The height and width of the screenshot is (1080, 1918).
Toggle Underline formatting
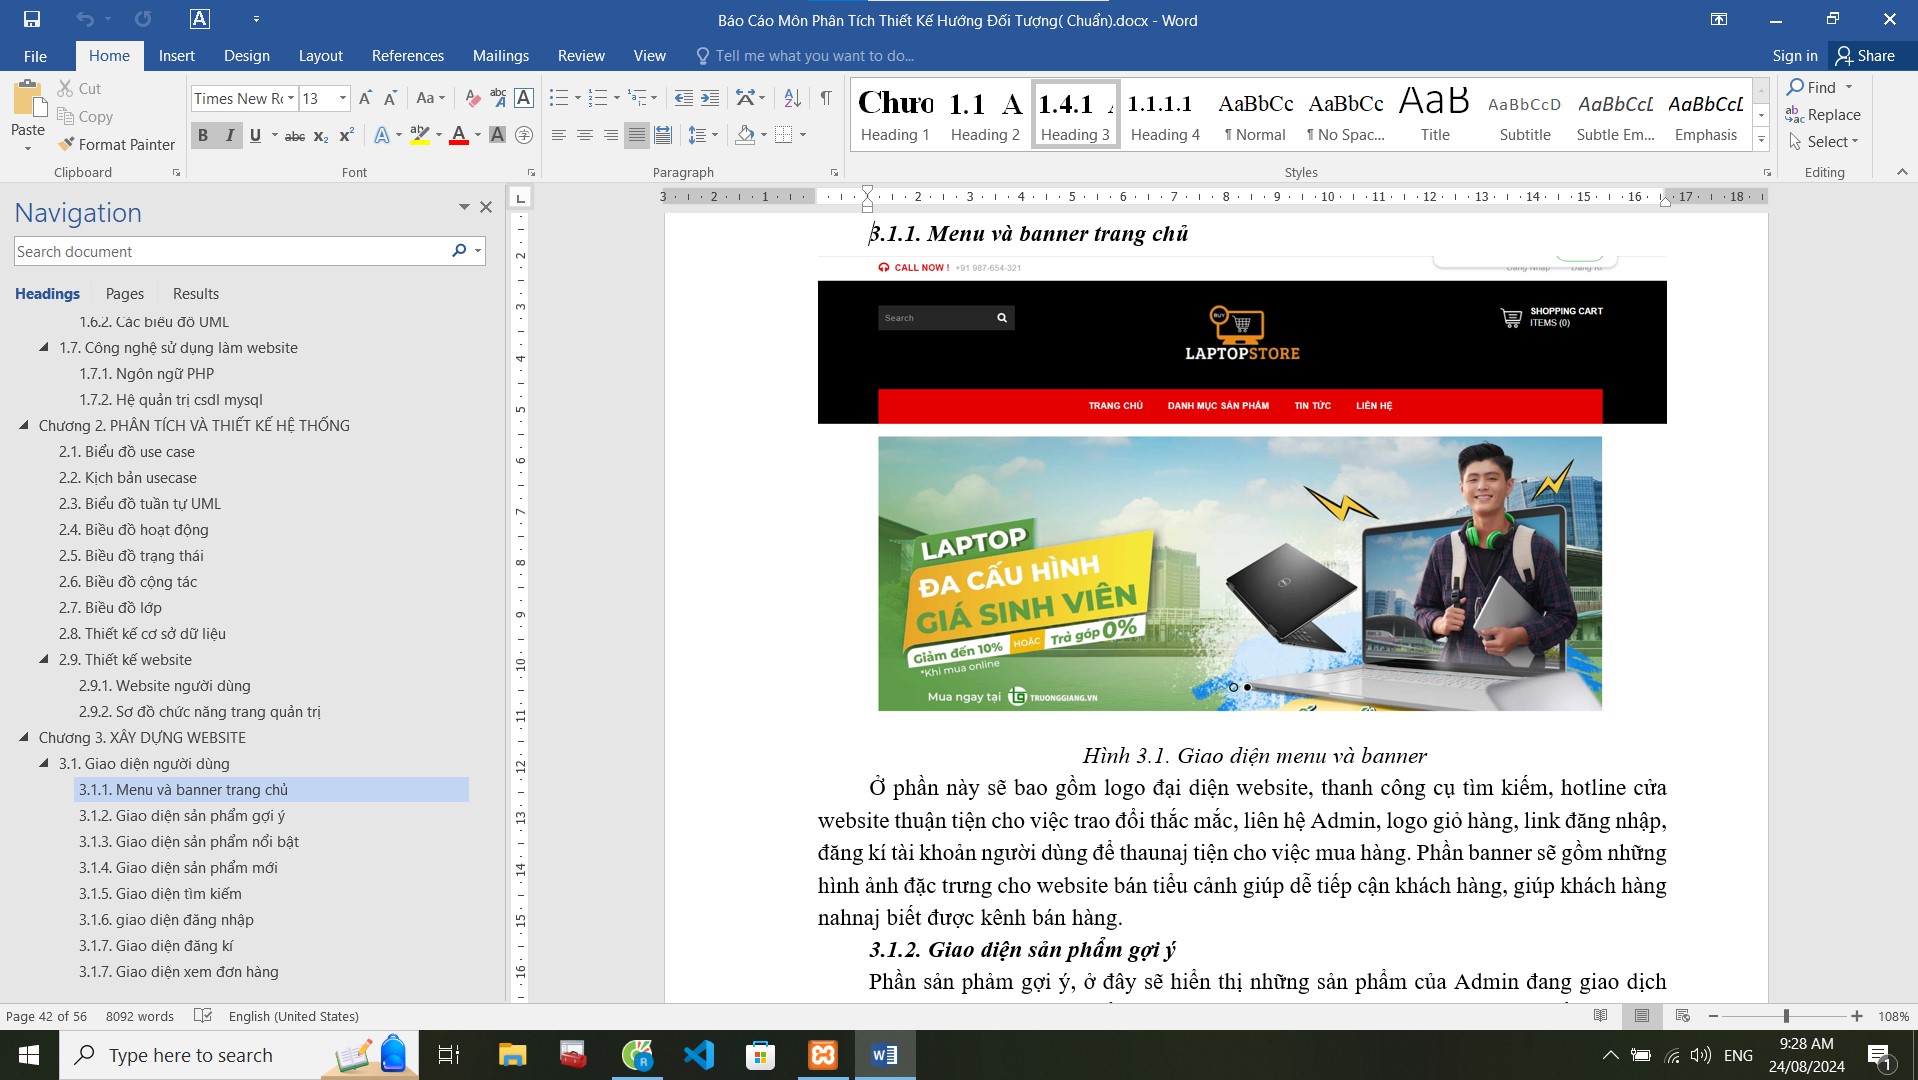[255, 136]
